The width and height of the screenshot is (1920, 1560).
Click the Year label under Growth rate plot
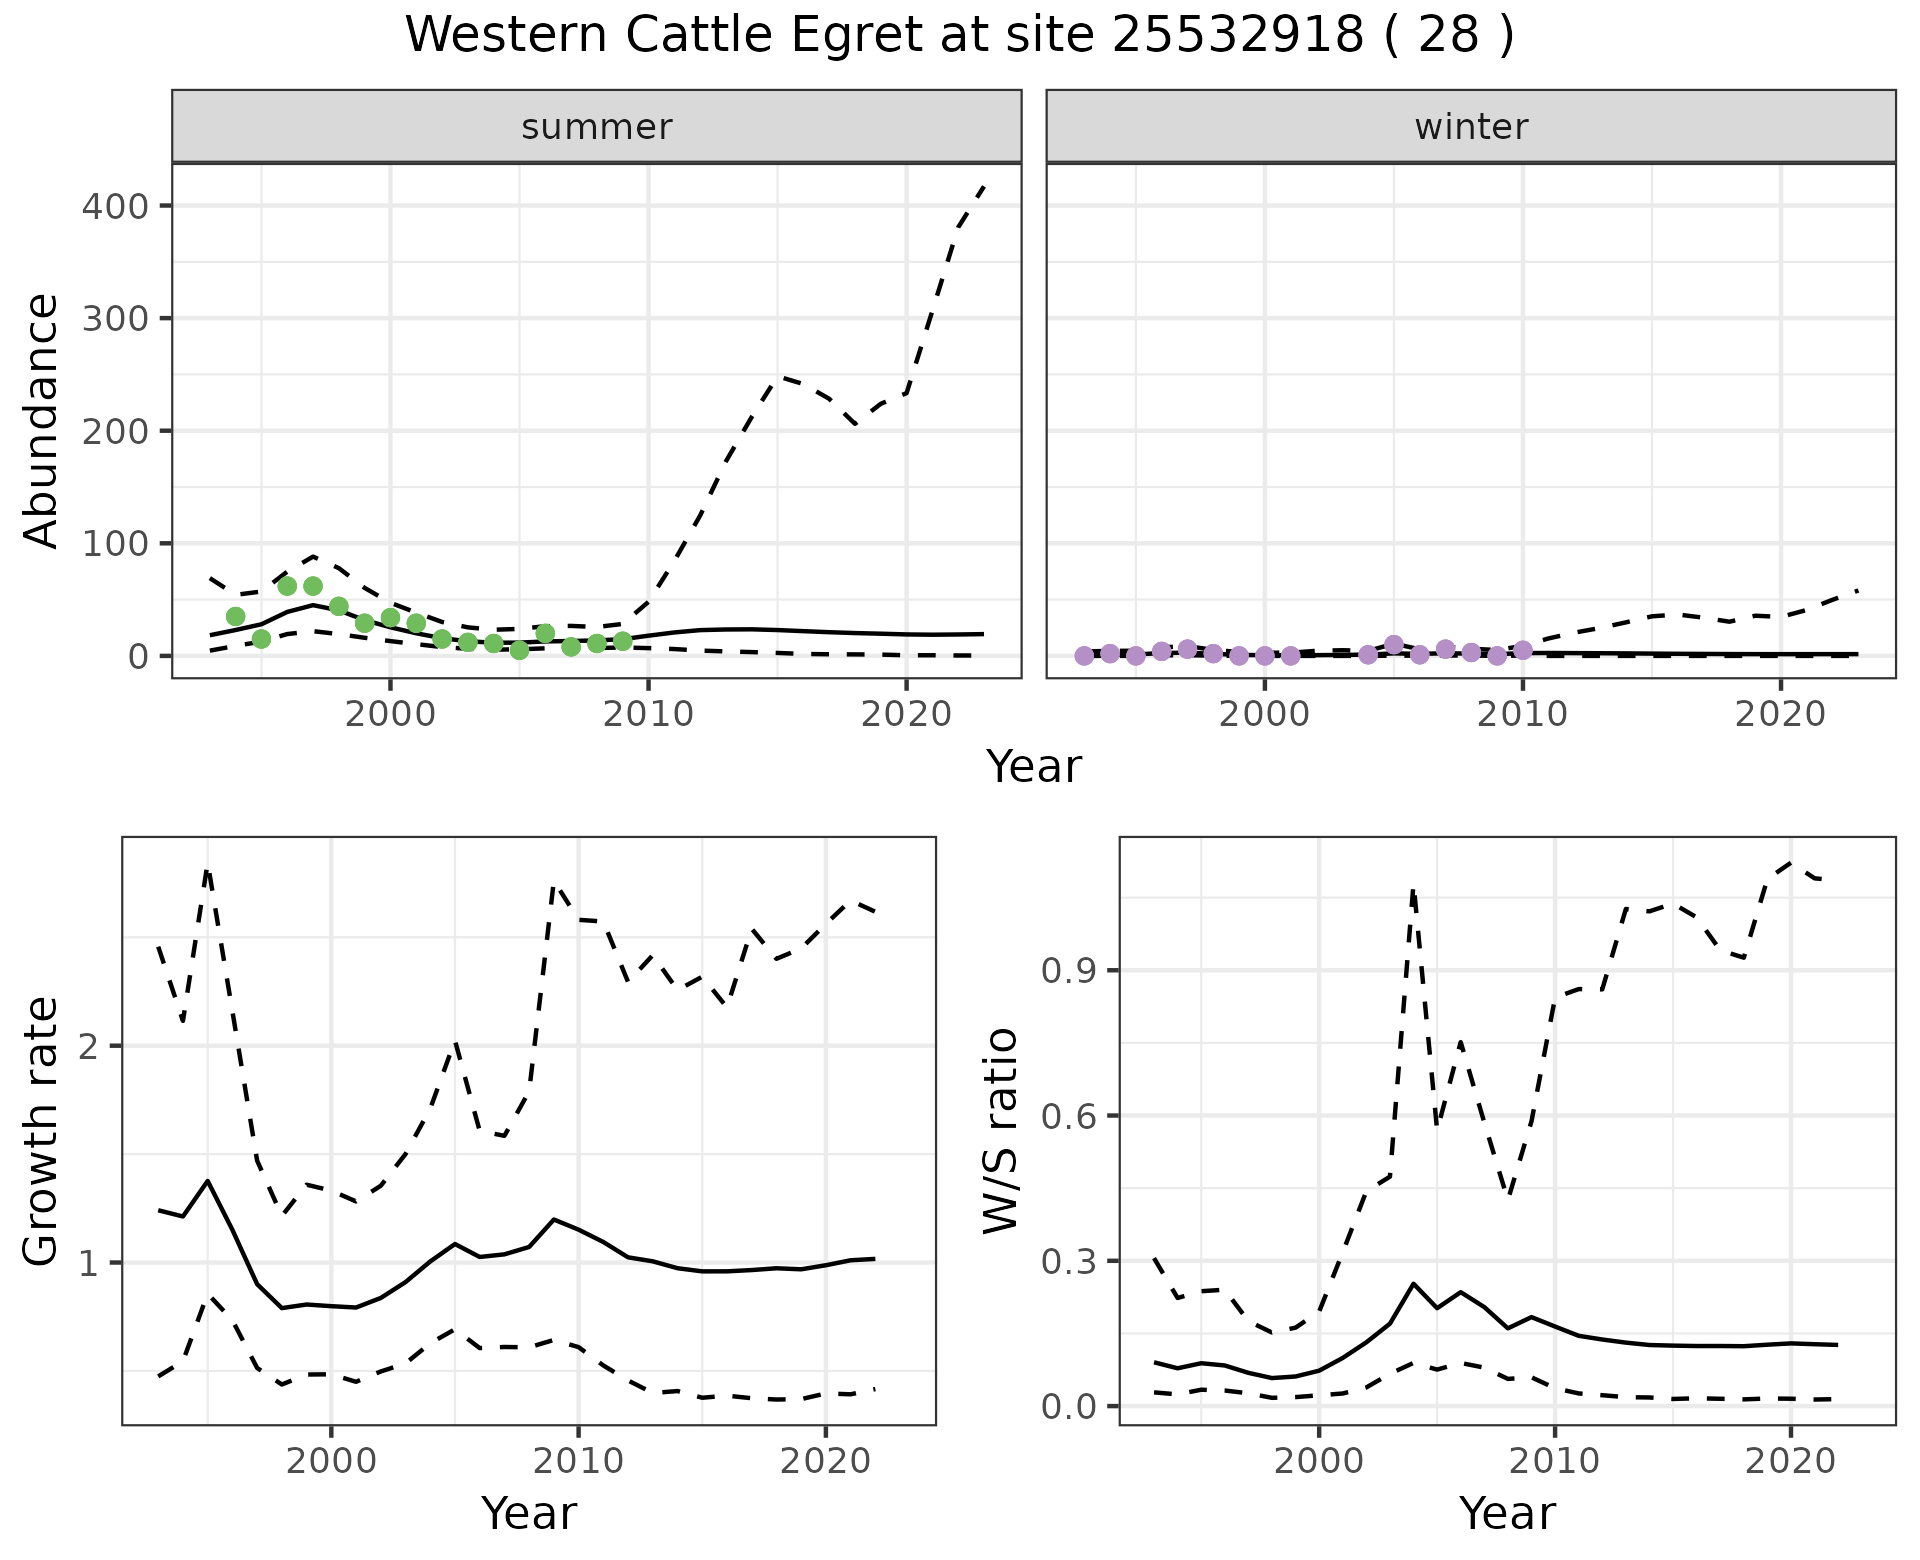[x=528, y=1513]
